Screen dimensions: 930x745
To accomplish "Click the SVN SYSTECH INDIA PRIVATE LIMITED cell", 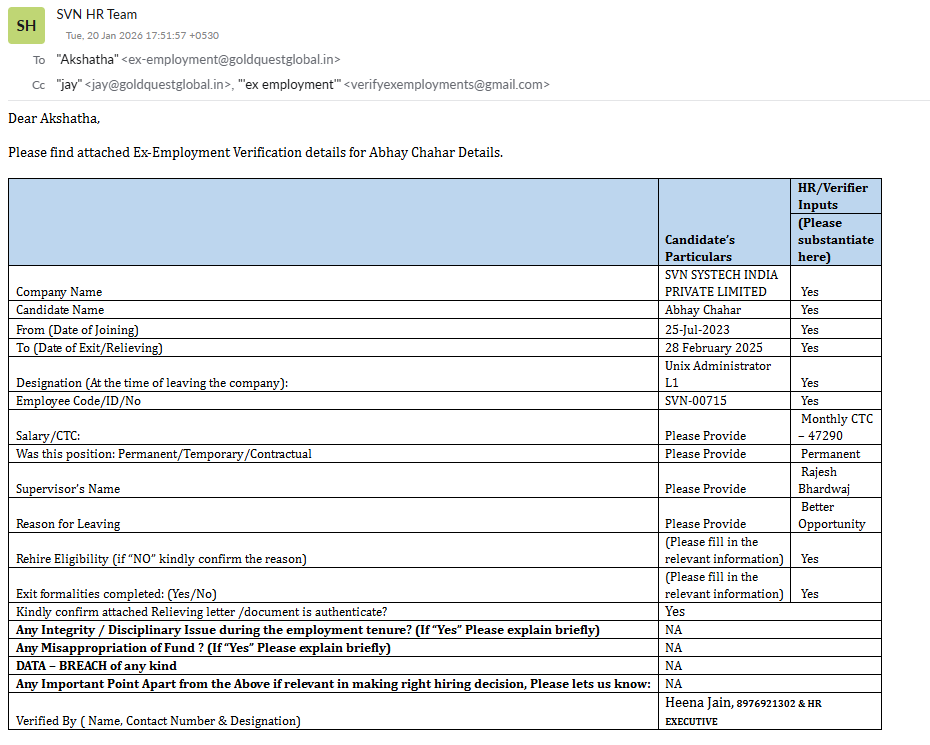I will 720,283.
